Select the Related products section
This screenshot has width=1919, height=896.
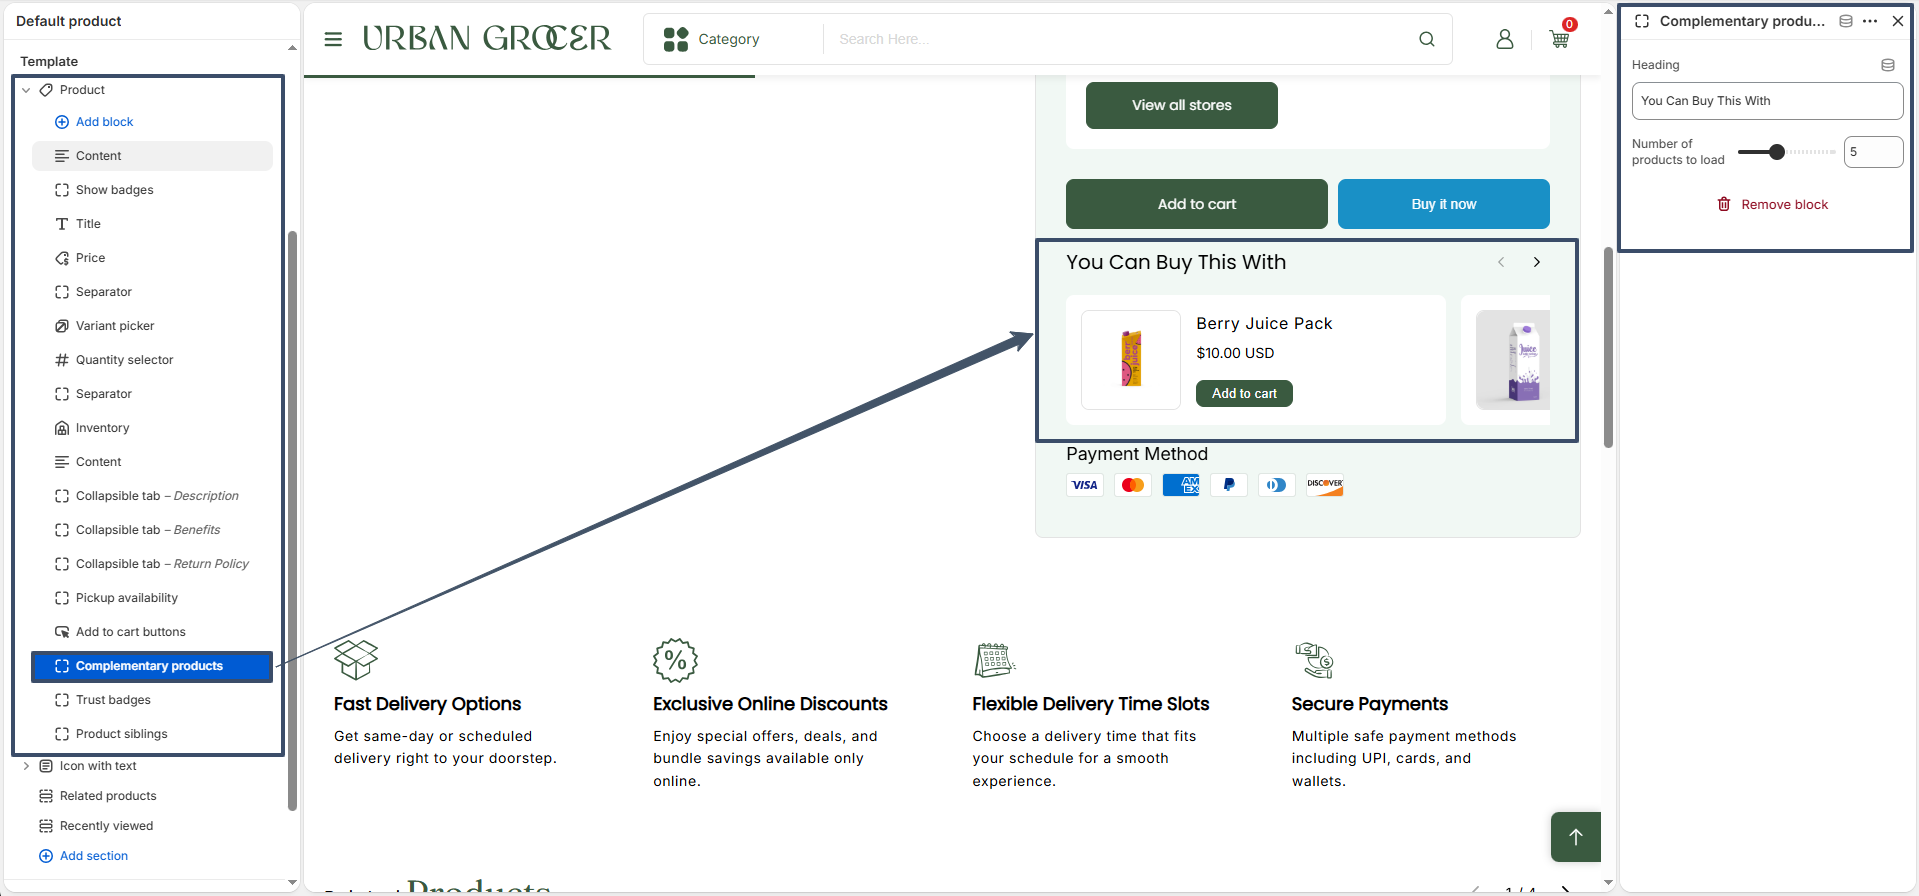point(108,796)
